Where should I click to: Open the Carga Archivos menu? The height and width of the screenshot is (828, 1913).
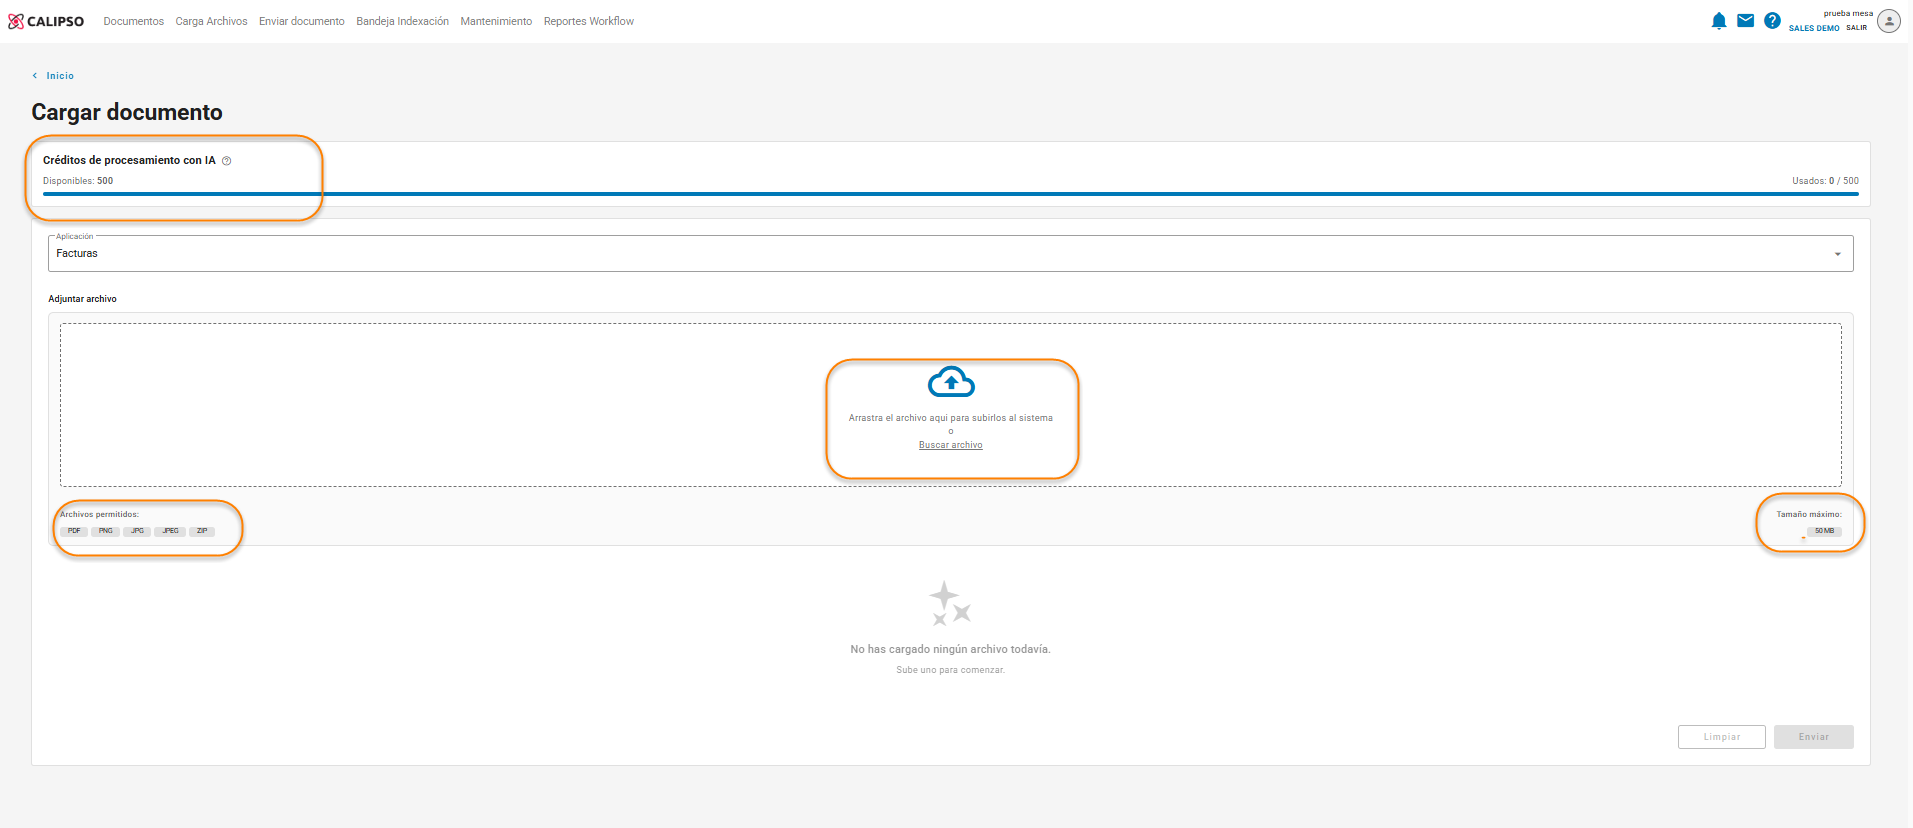211,21
